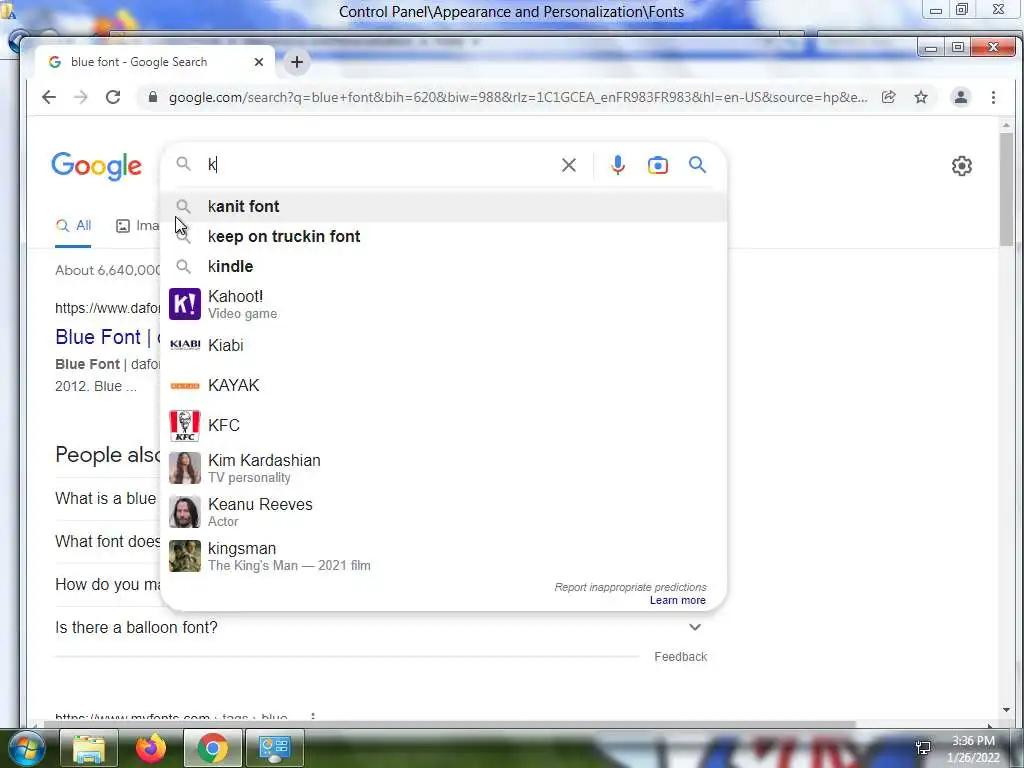
Task: Open Chrome three-dot menu
Action: coord(993,97)
